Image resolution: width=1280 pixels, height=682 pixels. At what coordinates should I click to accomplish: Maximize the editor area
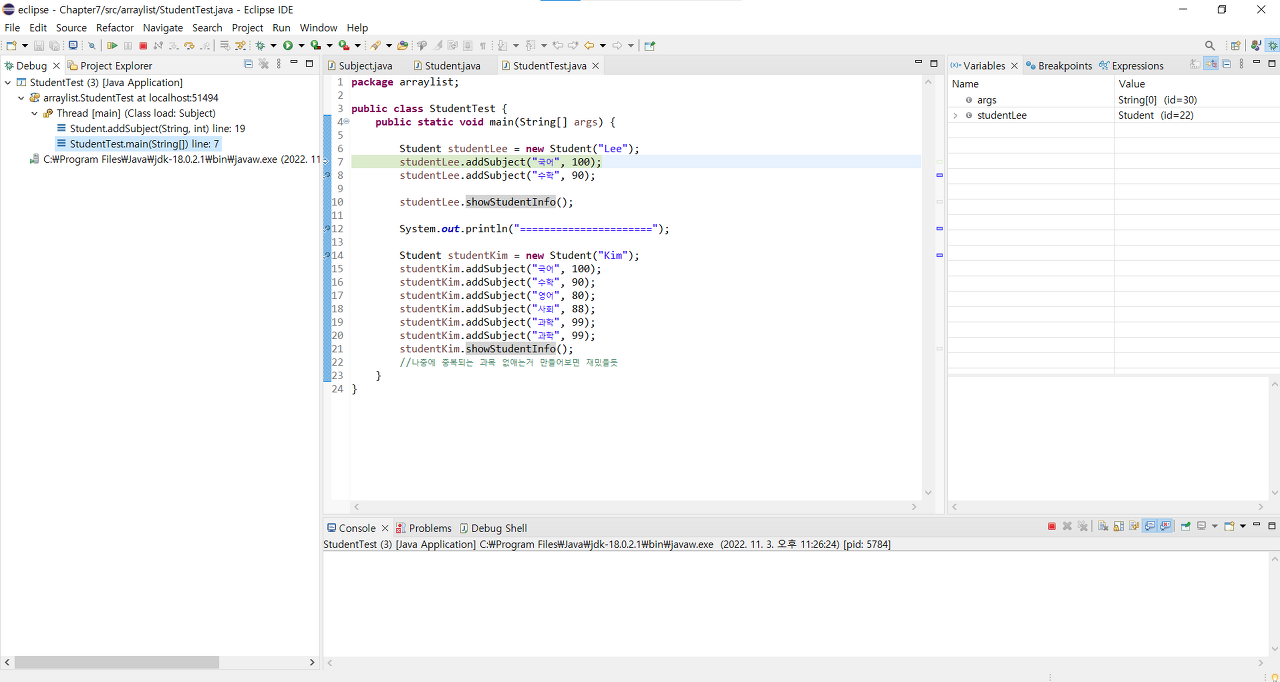point(934,64)
